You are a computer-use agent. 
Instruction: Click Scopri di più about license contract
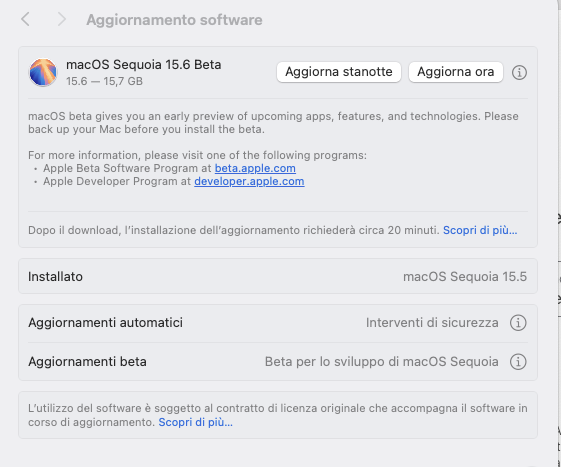(195, 422)
